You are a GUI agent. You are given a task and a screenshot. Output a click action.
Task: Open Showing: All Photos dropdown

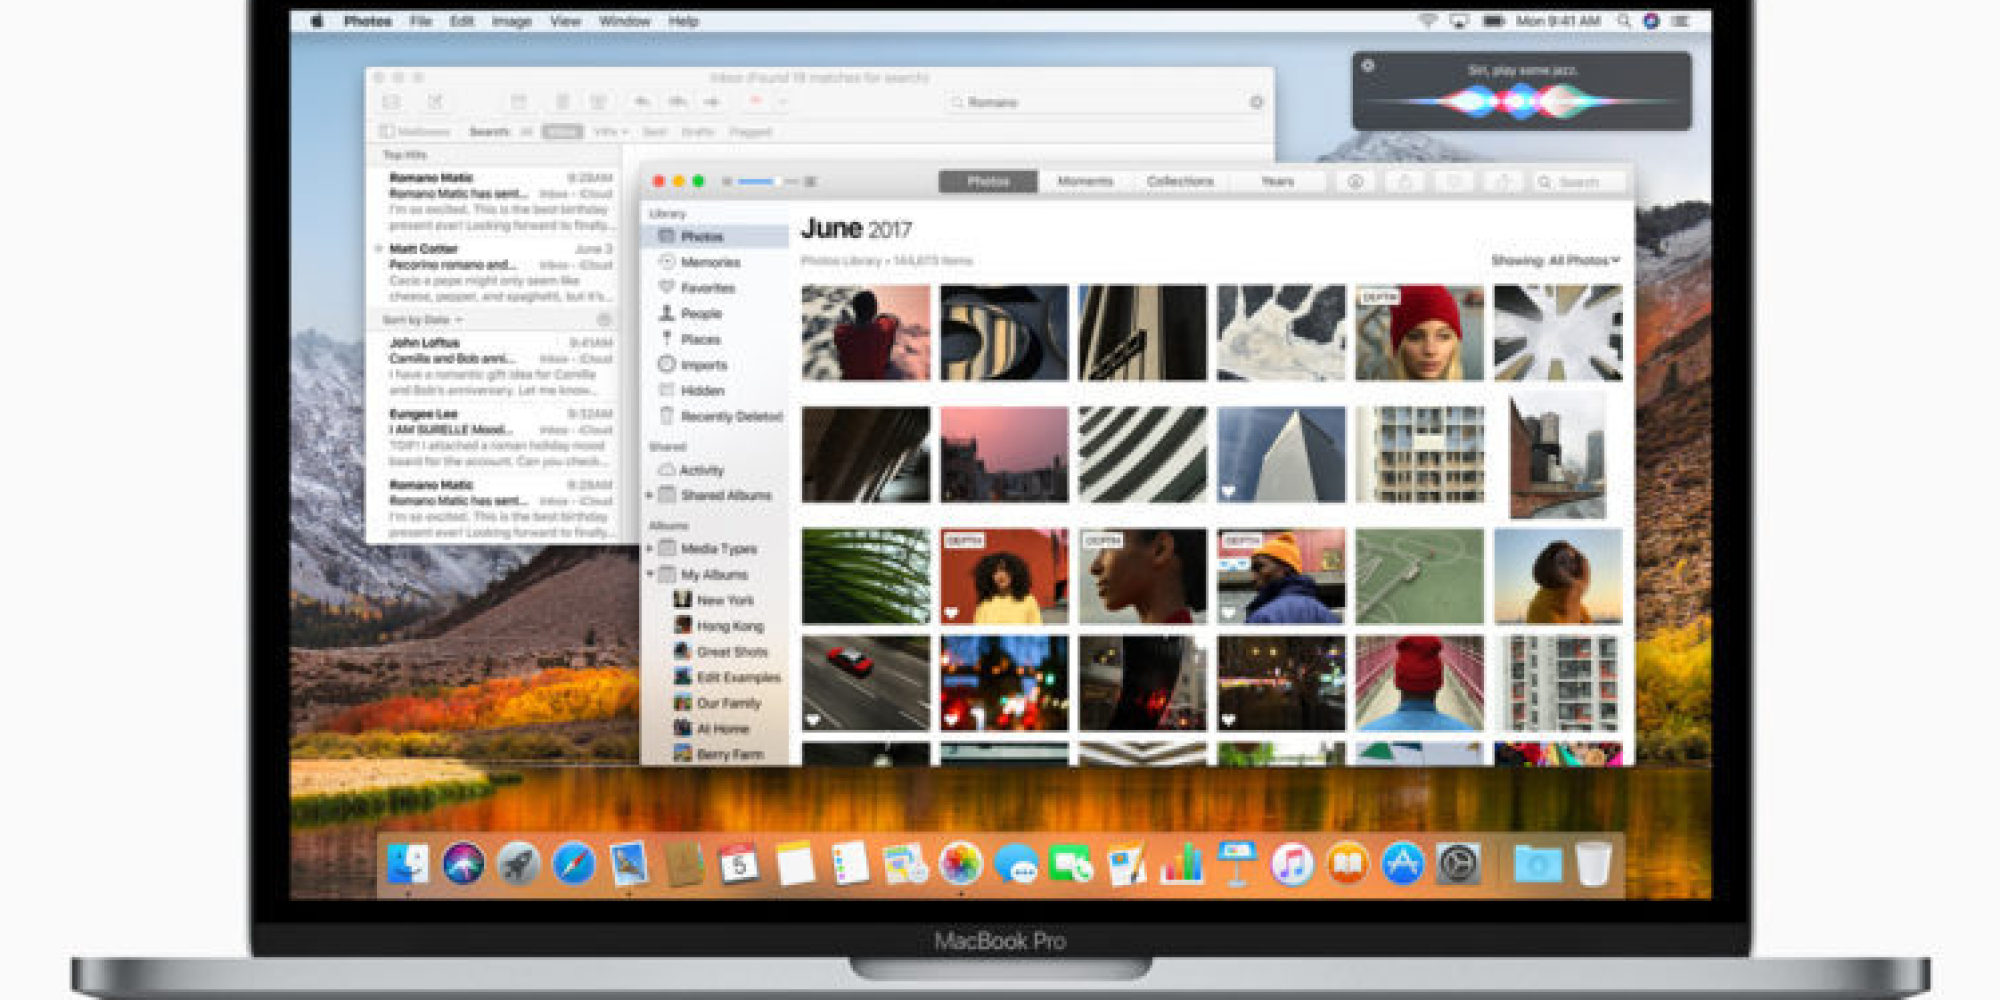(1556, 260)
